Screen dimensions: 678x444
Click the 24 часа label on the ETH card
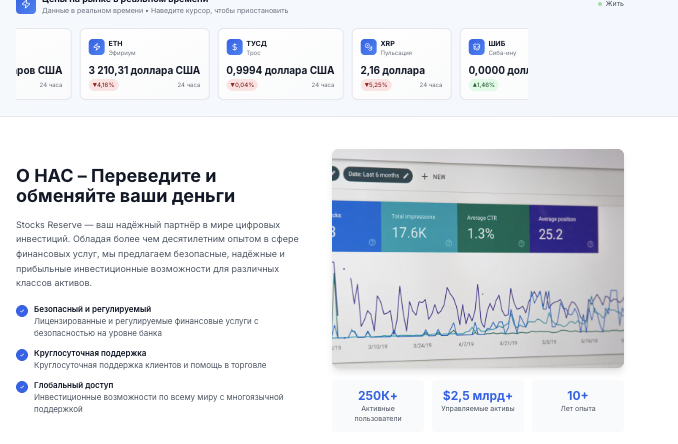(189, 85)
